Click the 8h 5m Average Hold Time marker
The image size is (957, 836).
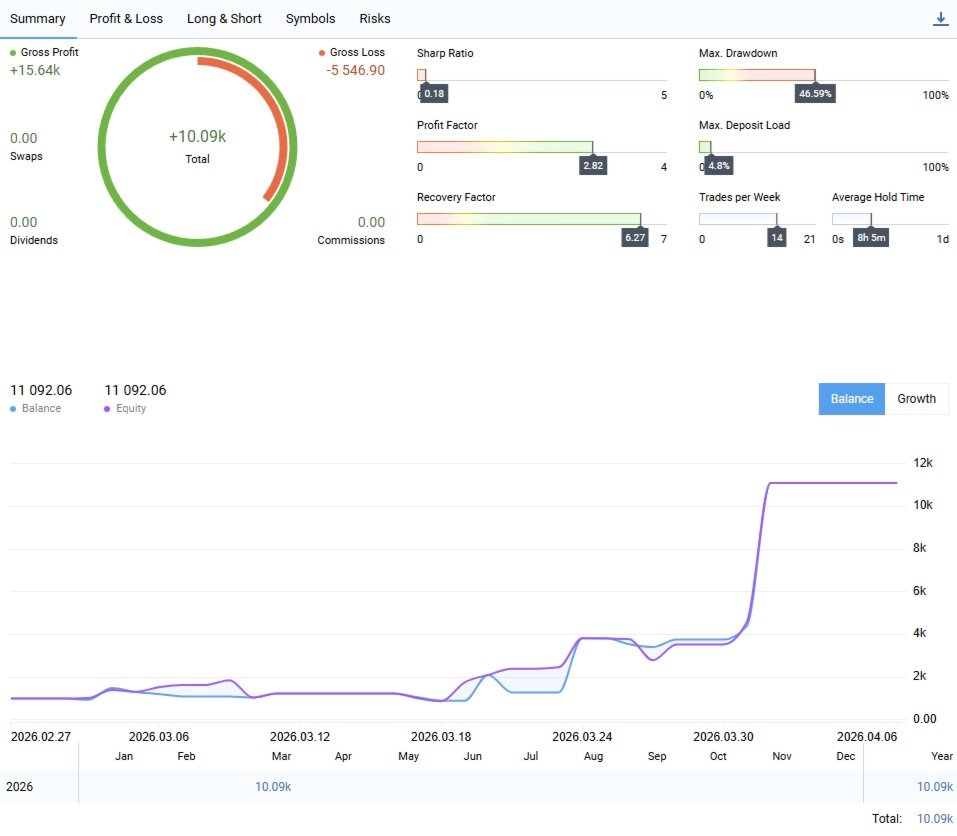(x=871, y=237)
